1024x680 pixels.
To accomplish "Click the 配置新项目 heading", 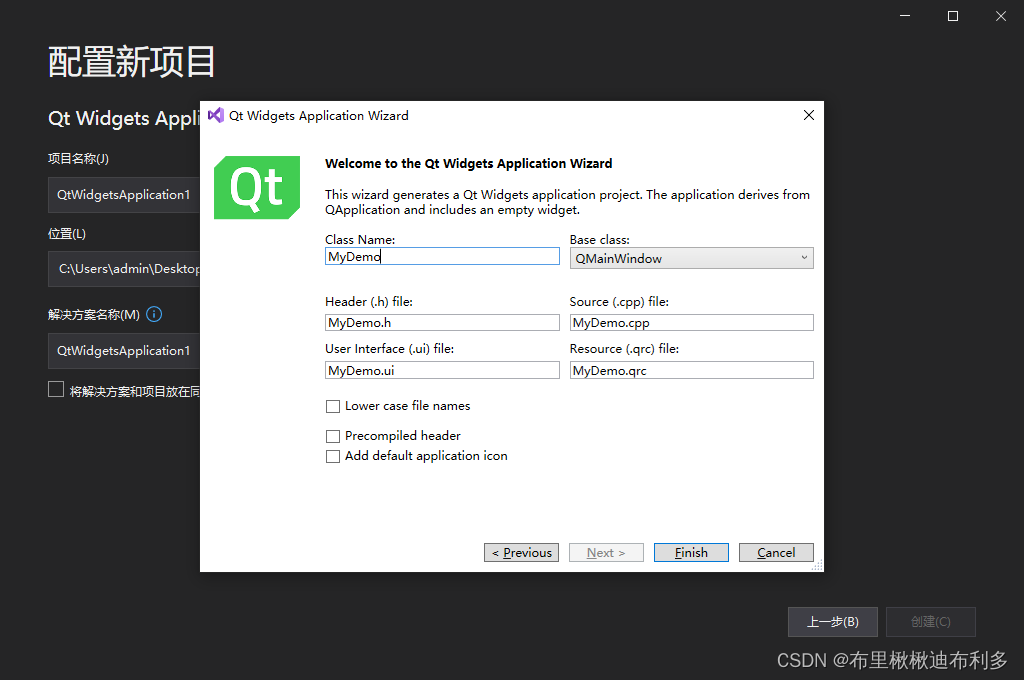I will point(131,62).
